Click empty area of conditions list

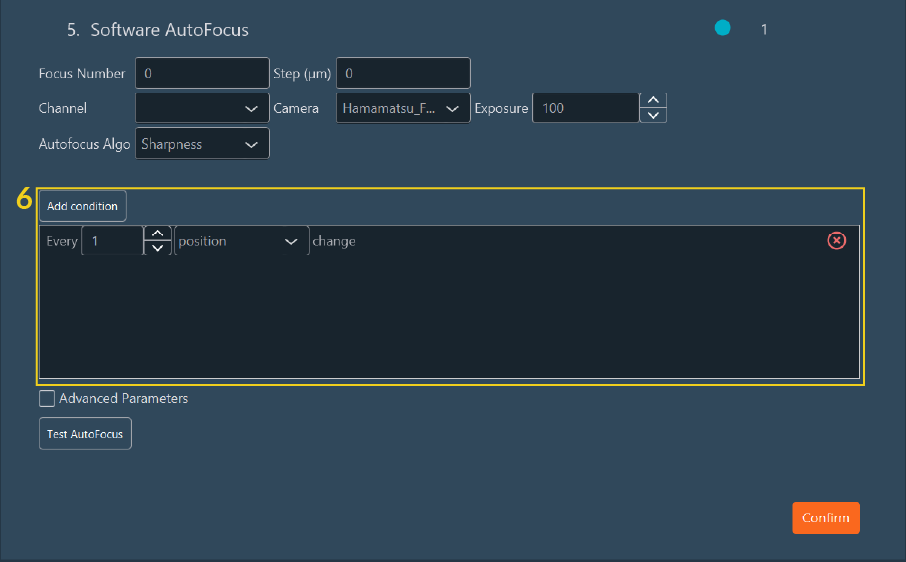pyautogui.click(x=448, y=320)
